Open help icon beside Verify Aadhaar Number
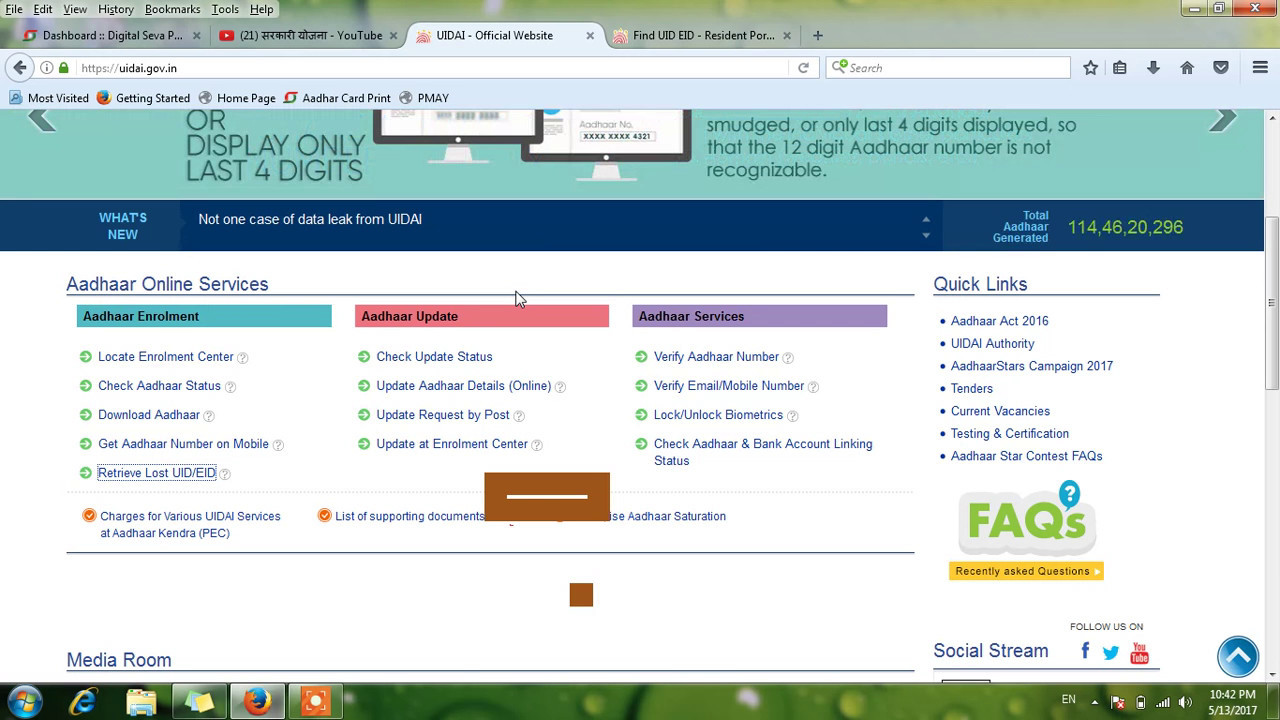 click(x=788, y=358)
